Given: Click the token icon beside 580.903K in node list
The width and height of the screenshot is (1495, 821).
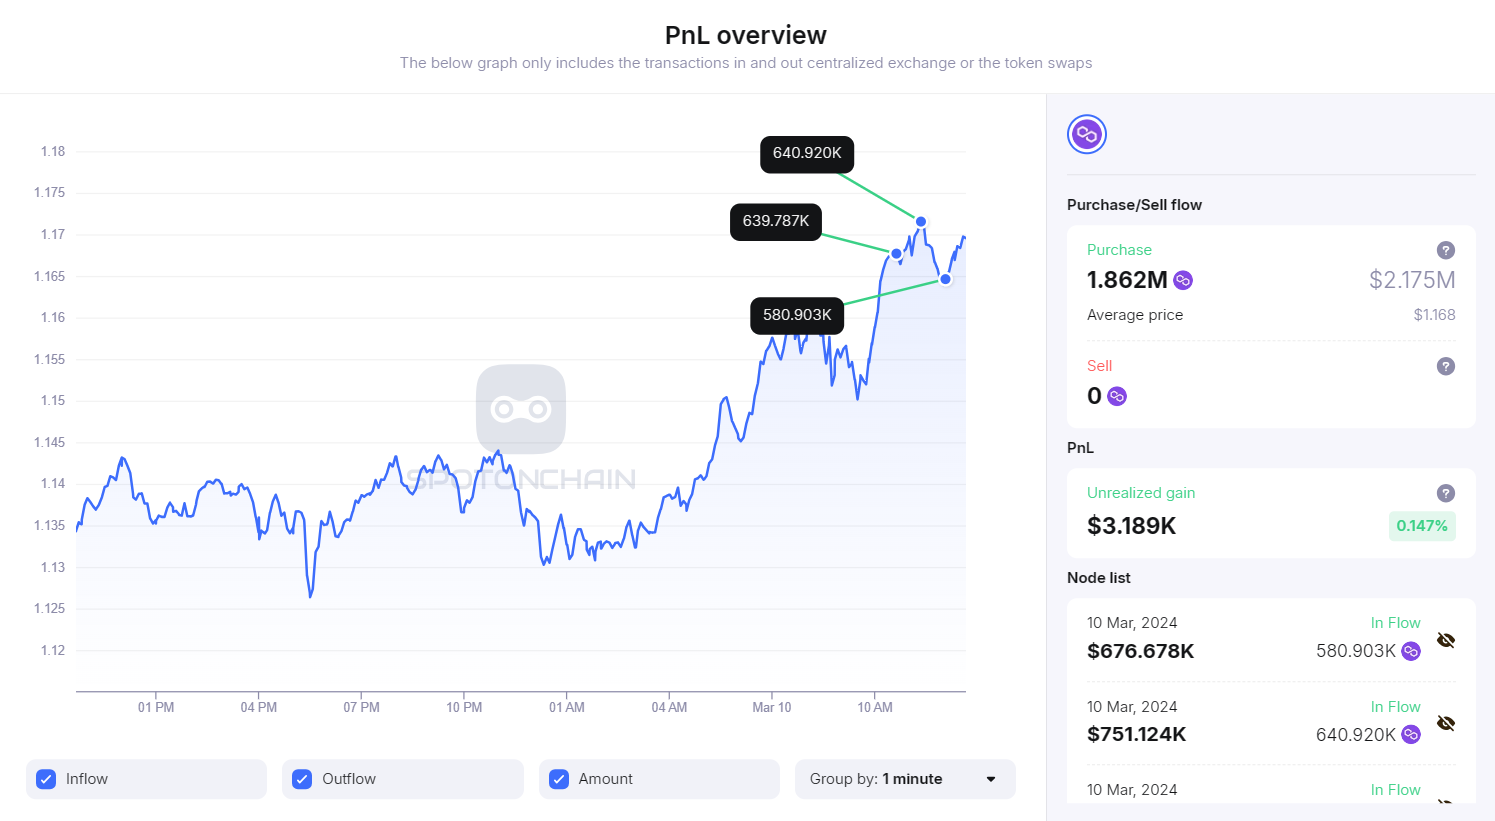Looking at the screenshot, I should point(1411,651).
